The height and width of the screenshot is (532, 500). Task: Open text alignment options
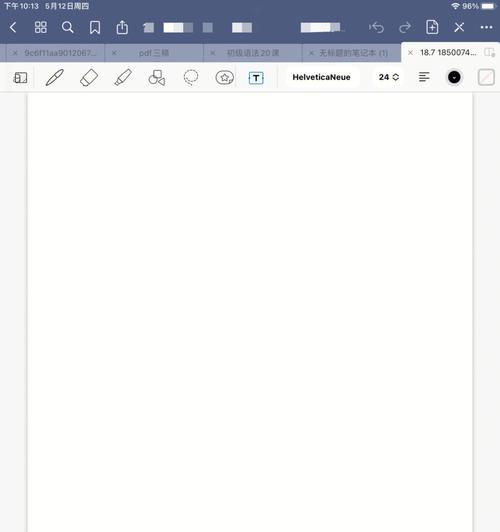click(424, 77)
